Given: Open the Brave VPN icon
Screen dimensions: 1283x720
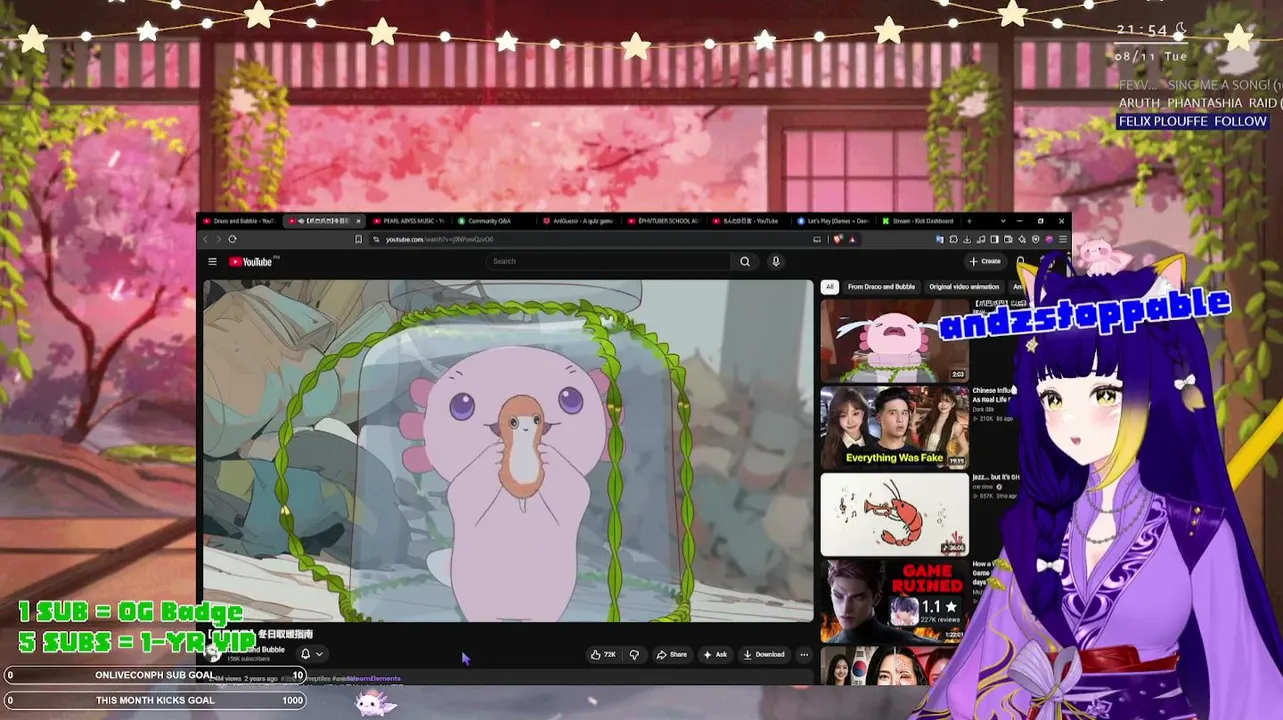Looking at the screenshot, I should pyautogui.click(x=1035, y=239).
